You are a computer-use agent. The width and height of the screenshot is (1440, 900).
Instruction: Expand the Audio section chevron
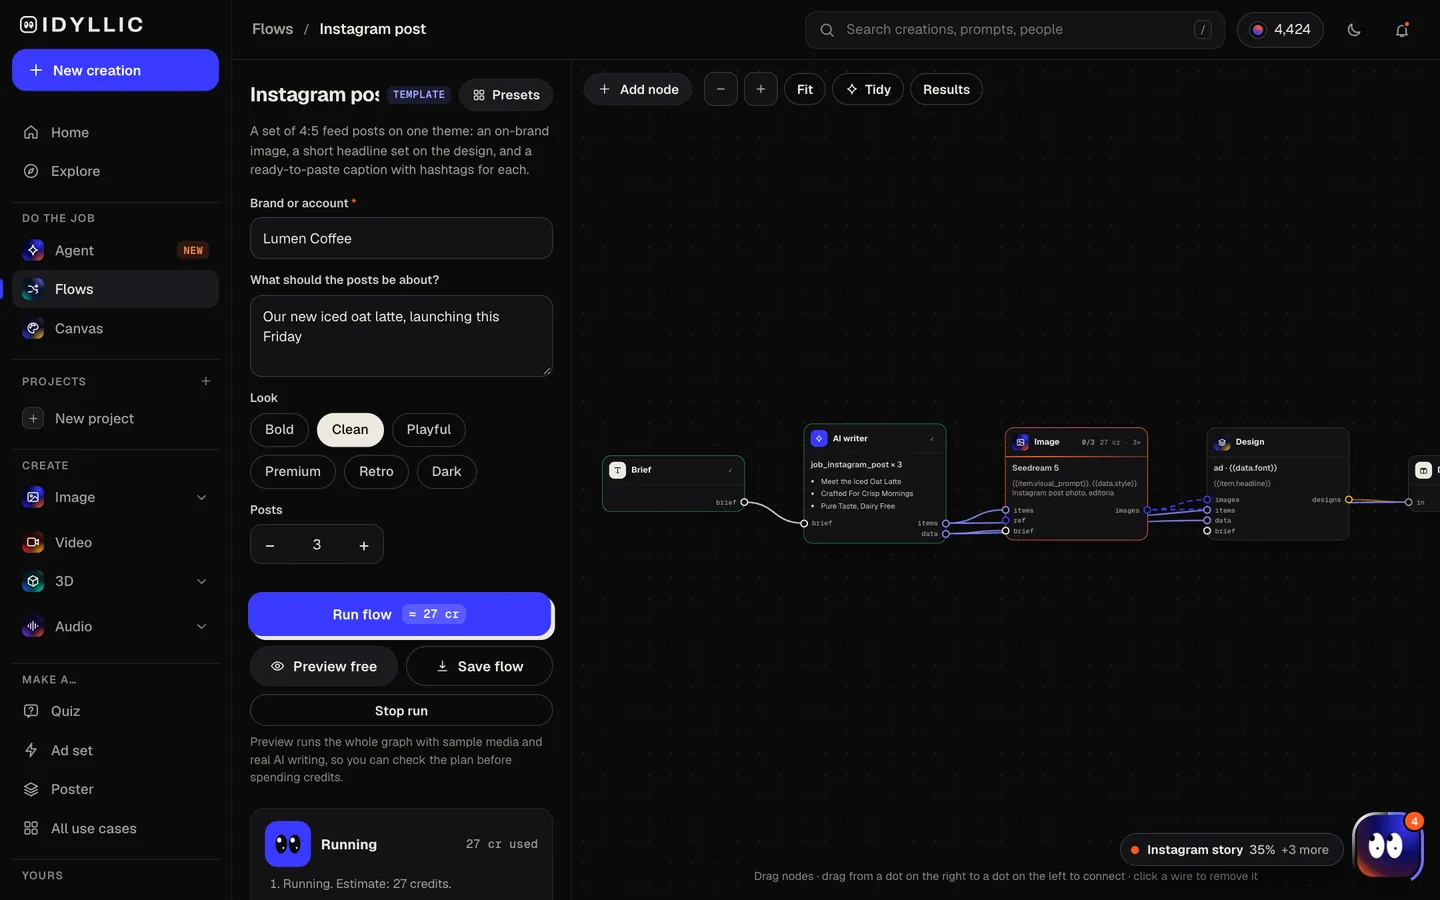201,626
